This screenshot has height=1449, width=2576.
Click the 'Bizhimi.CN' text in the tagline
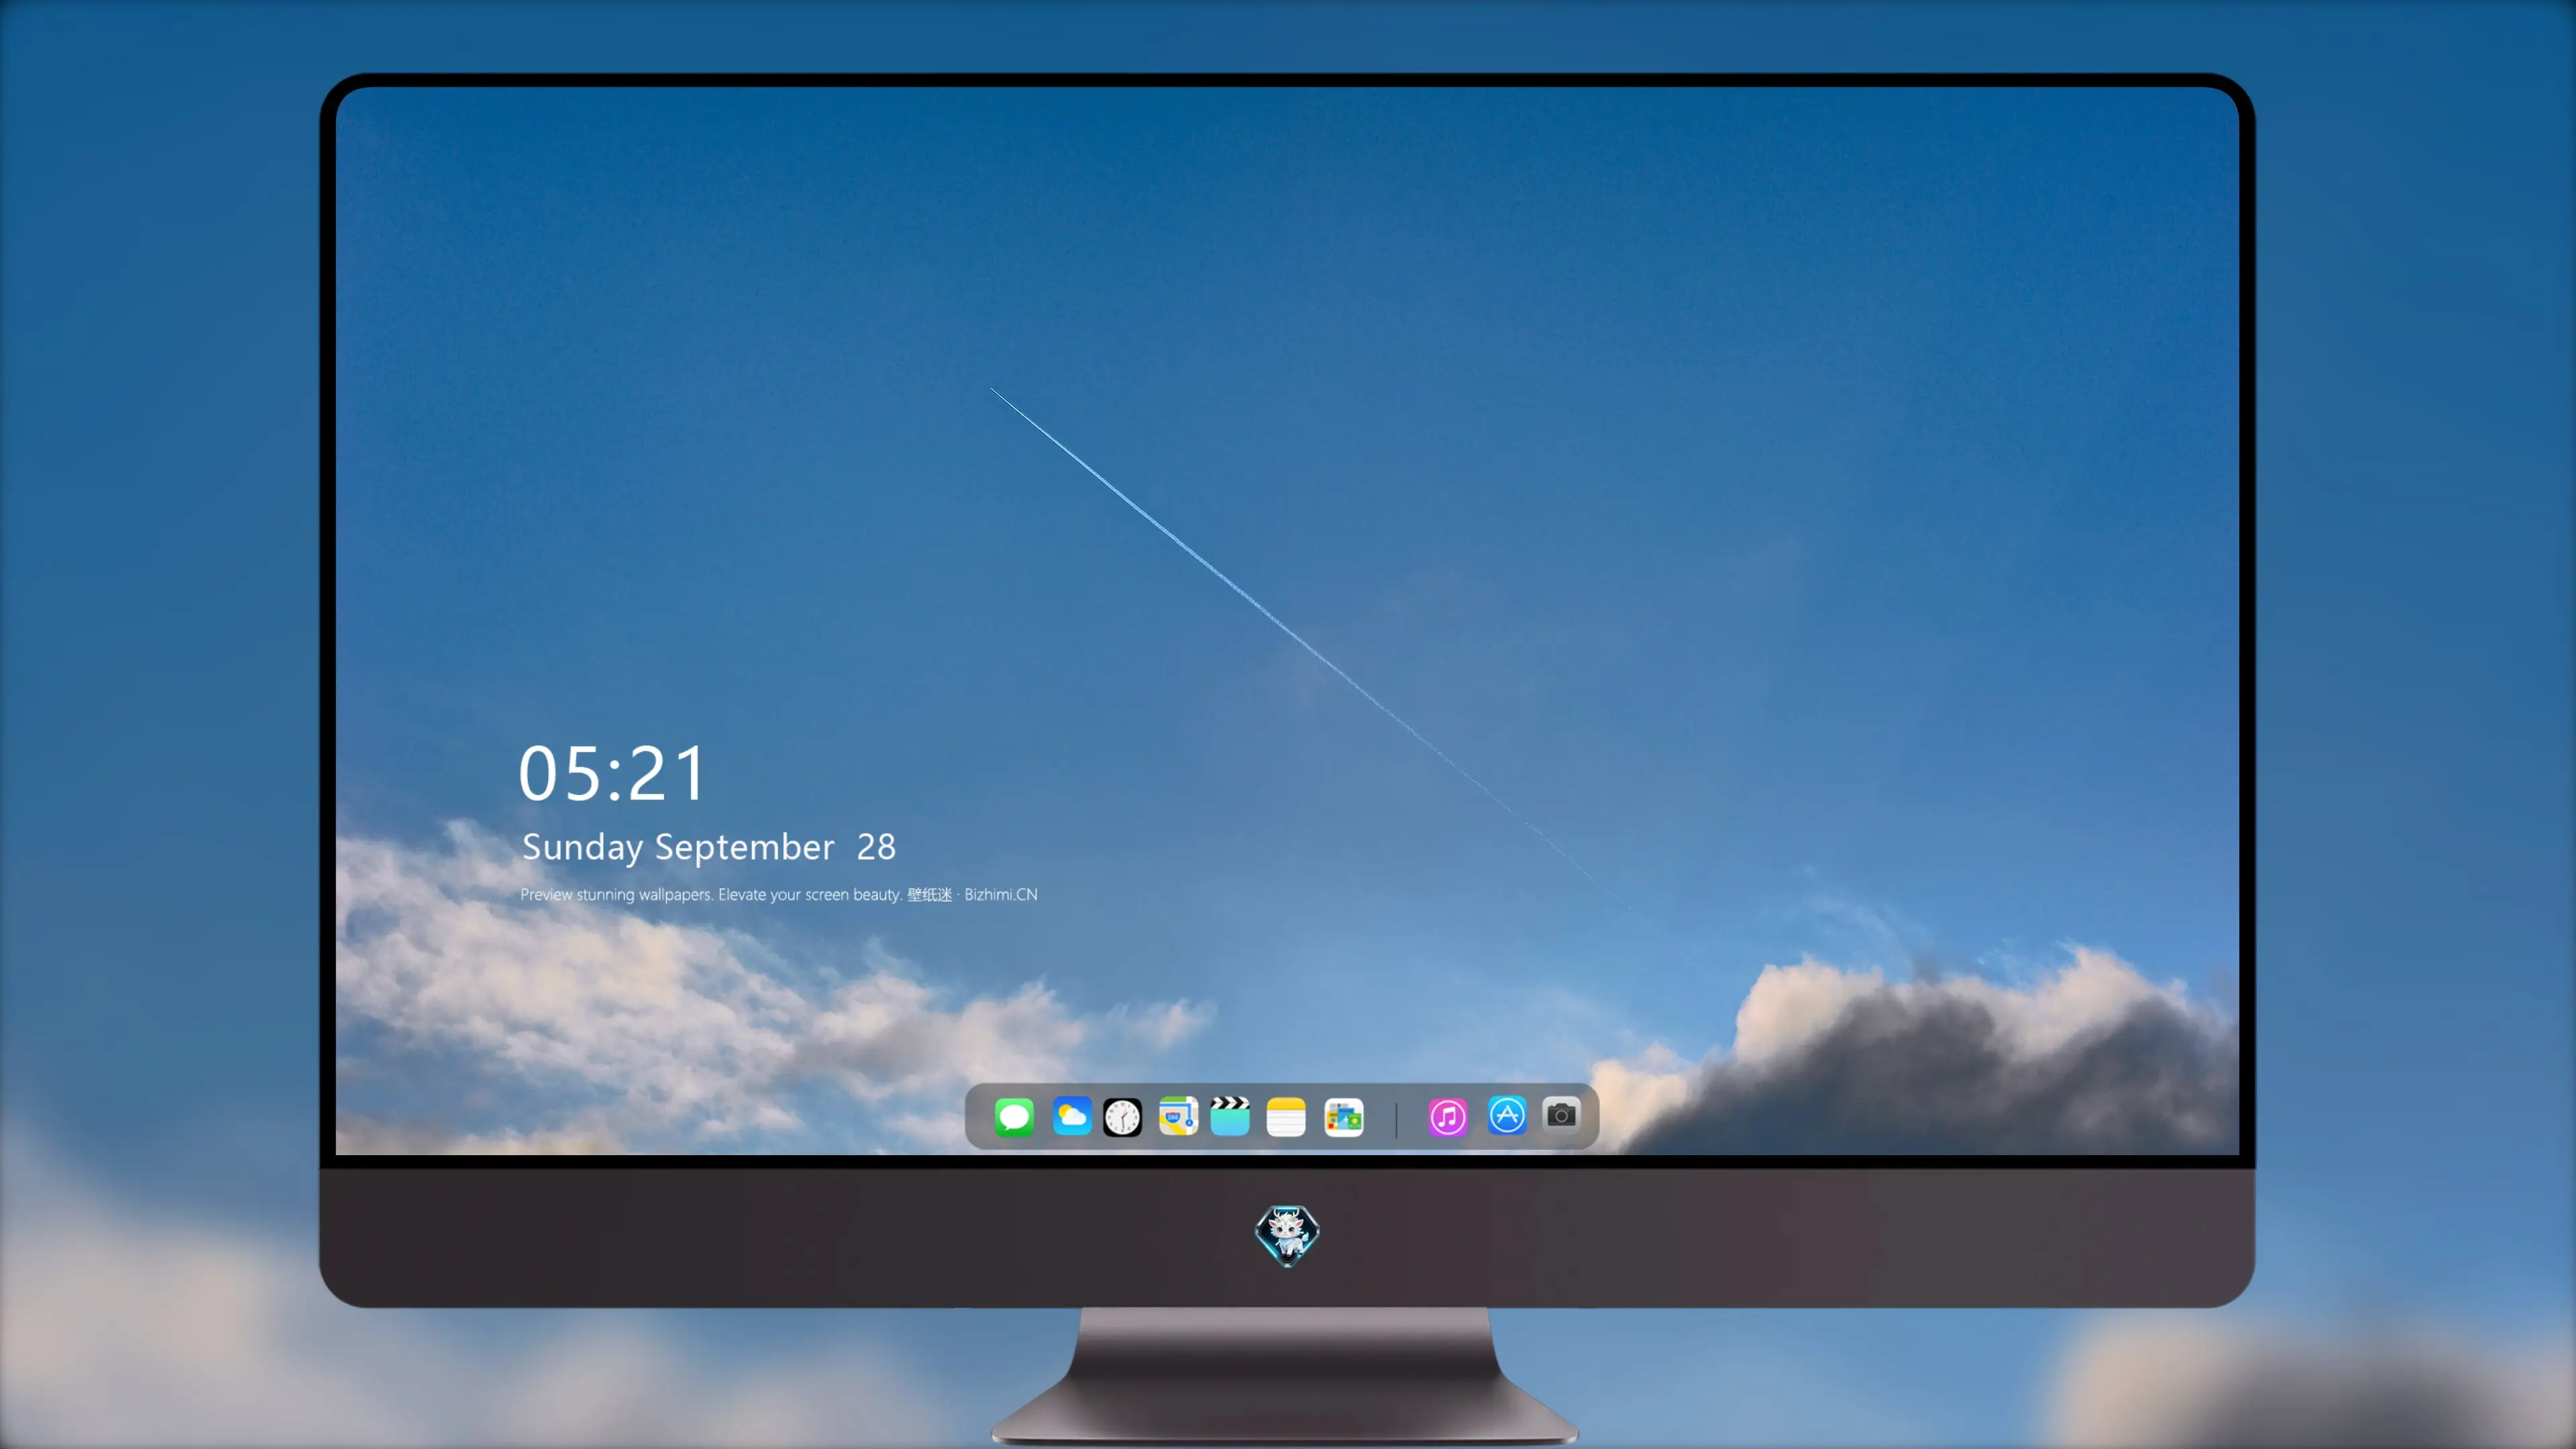[x=1001, y=894]
